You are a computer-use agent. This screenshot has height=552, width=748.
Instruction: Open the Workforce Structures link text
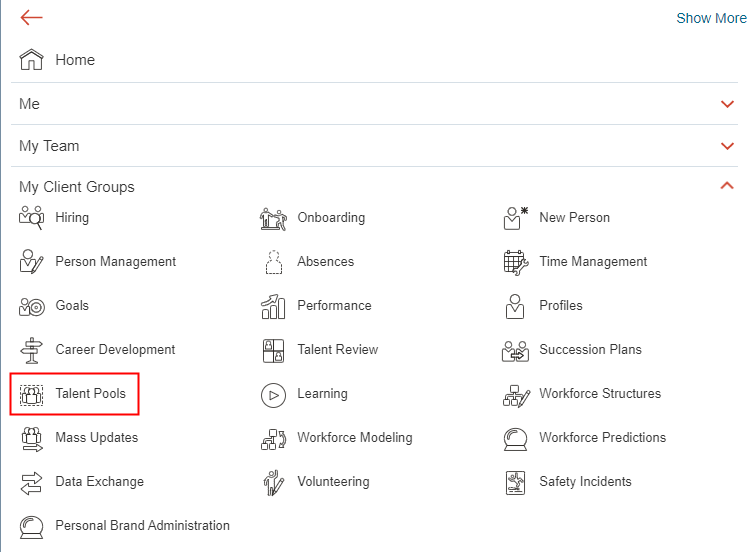pos(600,394)
